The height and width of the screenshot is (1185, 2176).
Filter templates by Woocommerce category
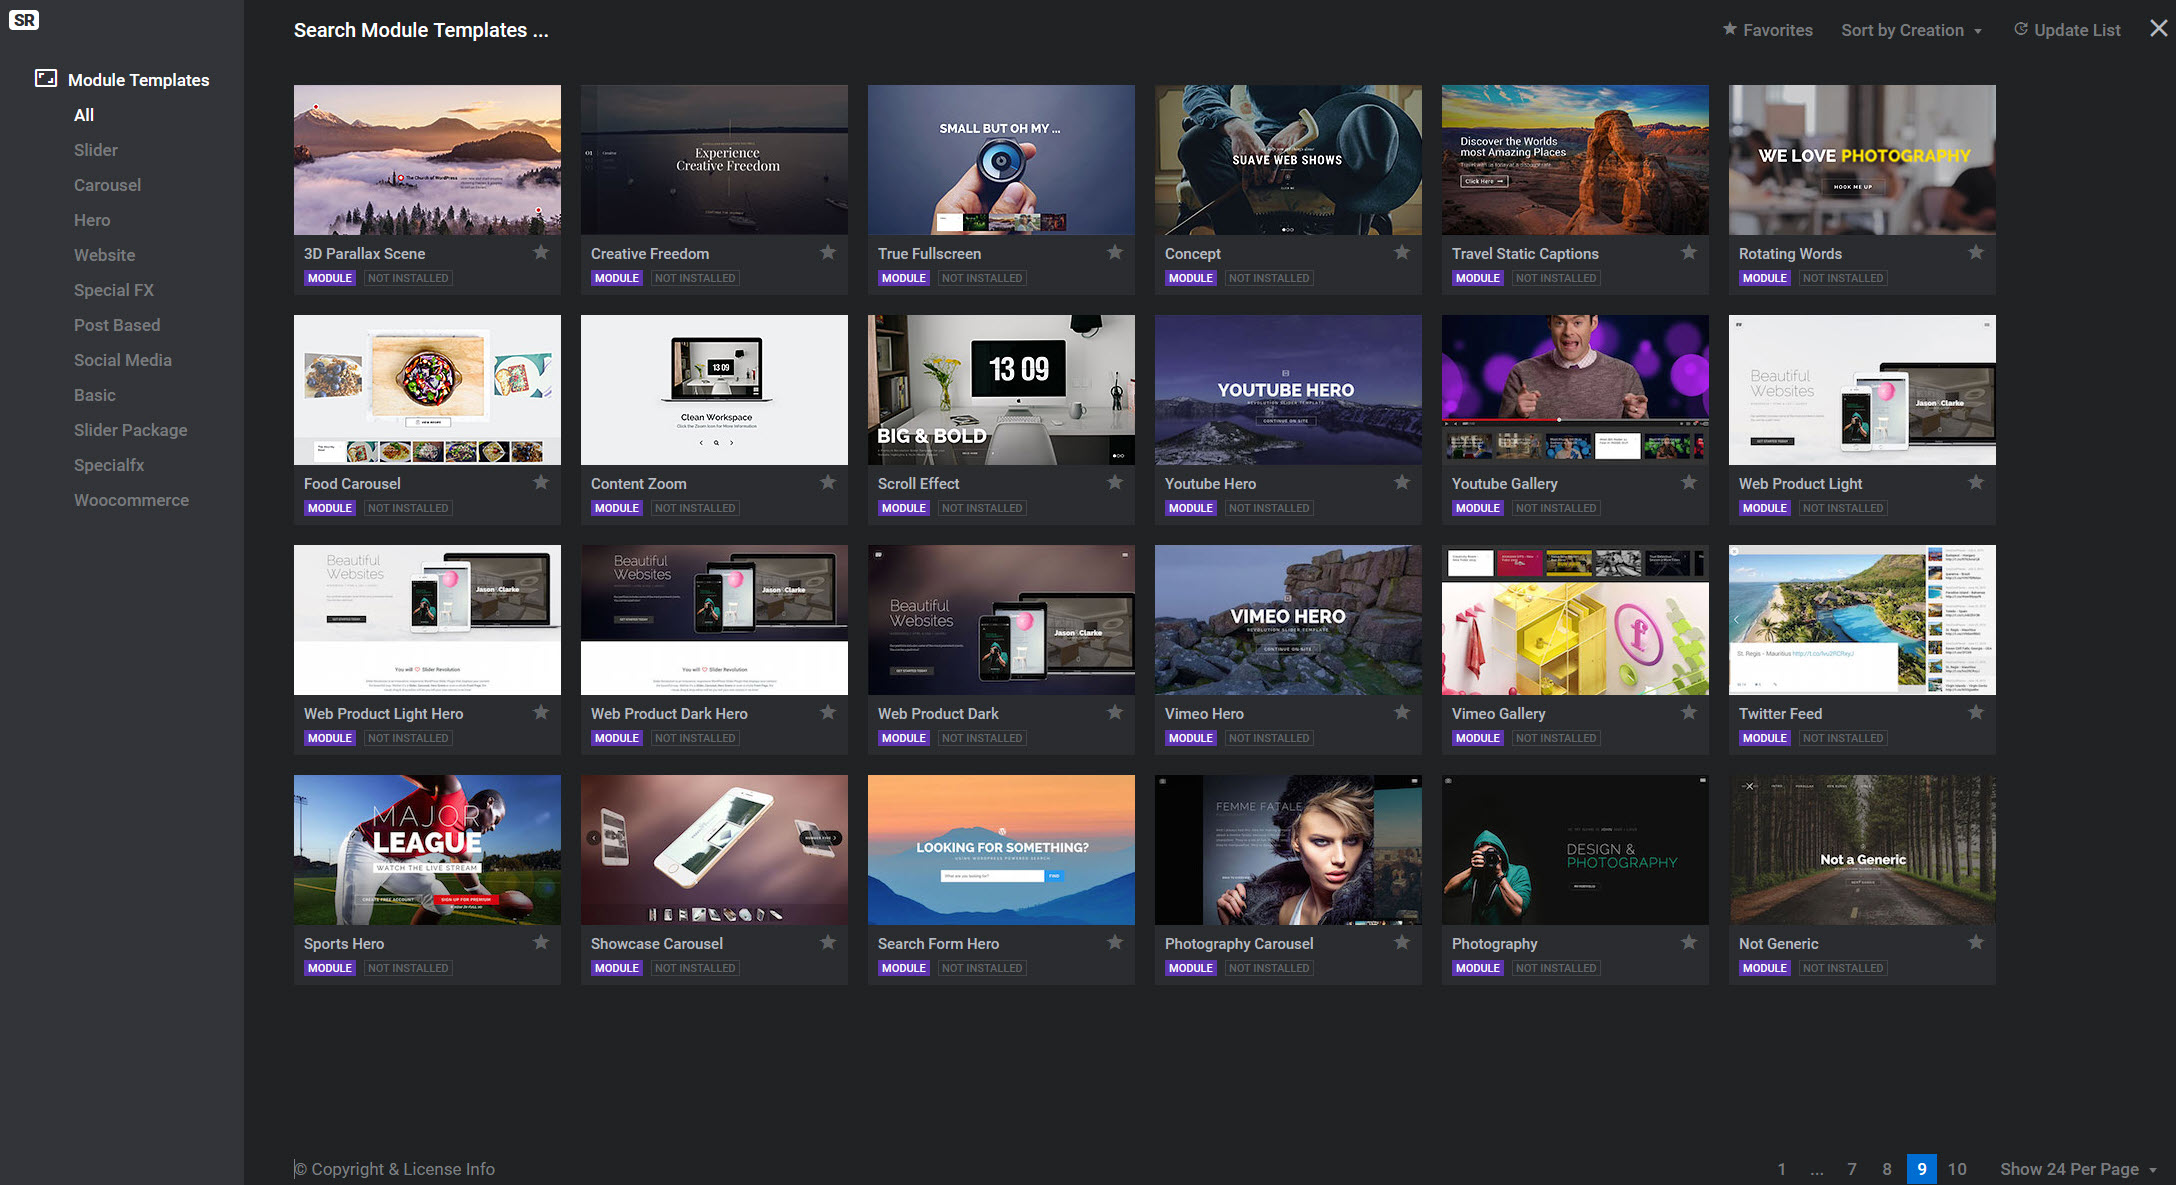(131, 500)
